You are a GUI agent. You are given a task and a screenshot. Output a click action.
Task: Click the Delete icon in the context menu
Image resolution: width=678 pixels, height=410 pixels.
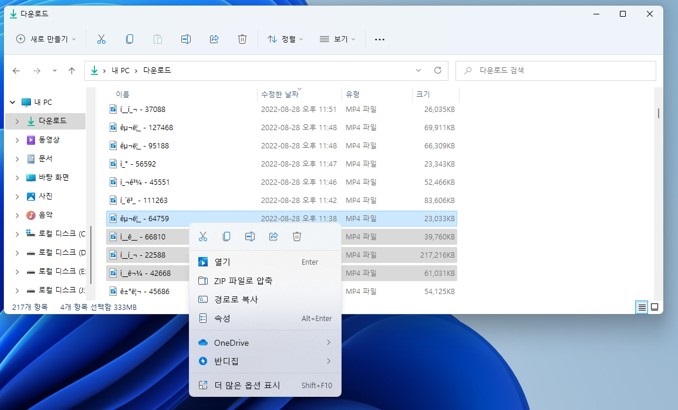tap(297, 237)
